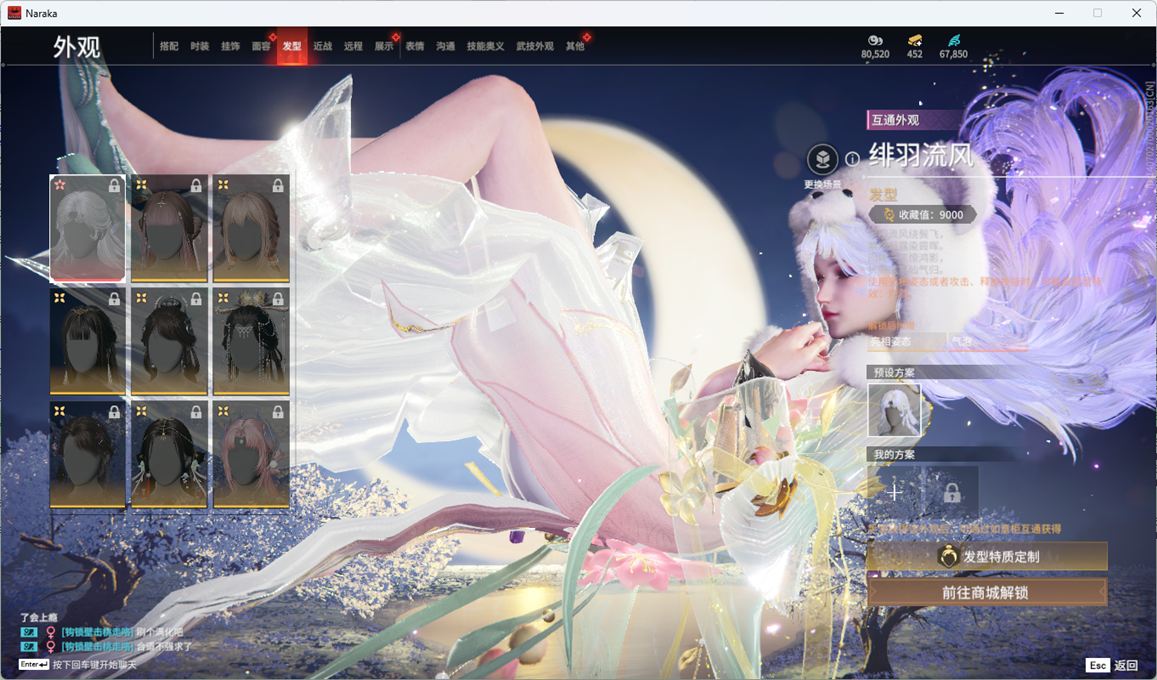The width and height of the screenshot is (1157, 680).
Task: Choose black hairstyle with golden headdress
Action: pos(251,341)
